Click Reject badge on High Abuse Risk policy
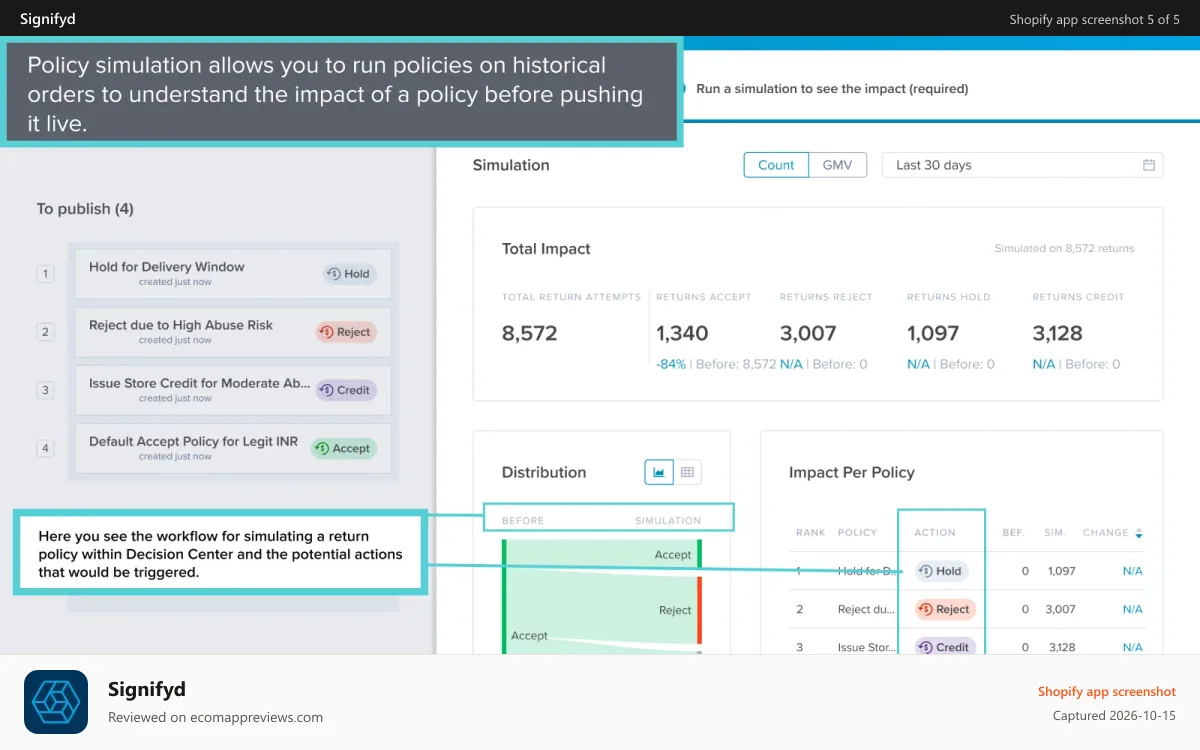This screenshot has width=1200, height=750. pos(346,332)
